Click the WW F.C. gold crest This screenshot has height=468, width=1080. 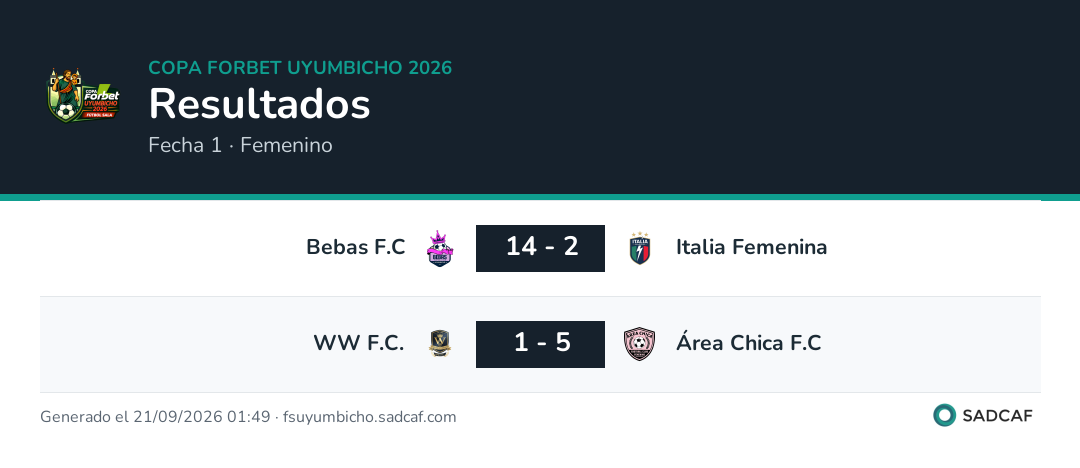(x=440, y=343)
